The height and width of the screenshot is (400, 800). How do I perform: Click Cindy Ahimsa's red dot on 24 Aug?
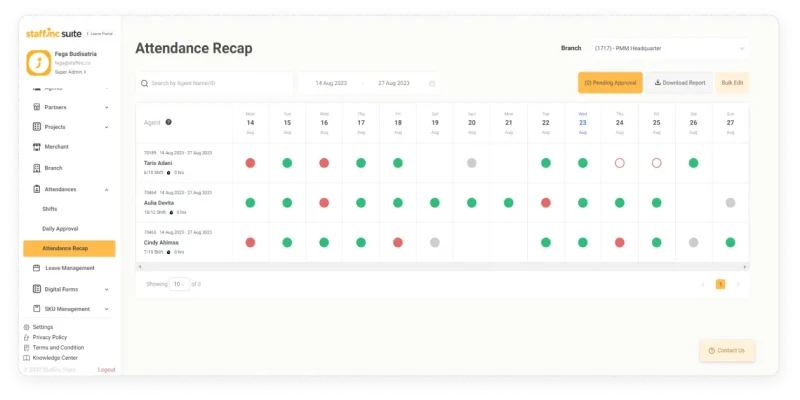click(619, 242)
